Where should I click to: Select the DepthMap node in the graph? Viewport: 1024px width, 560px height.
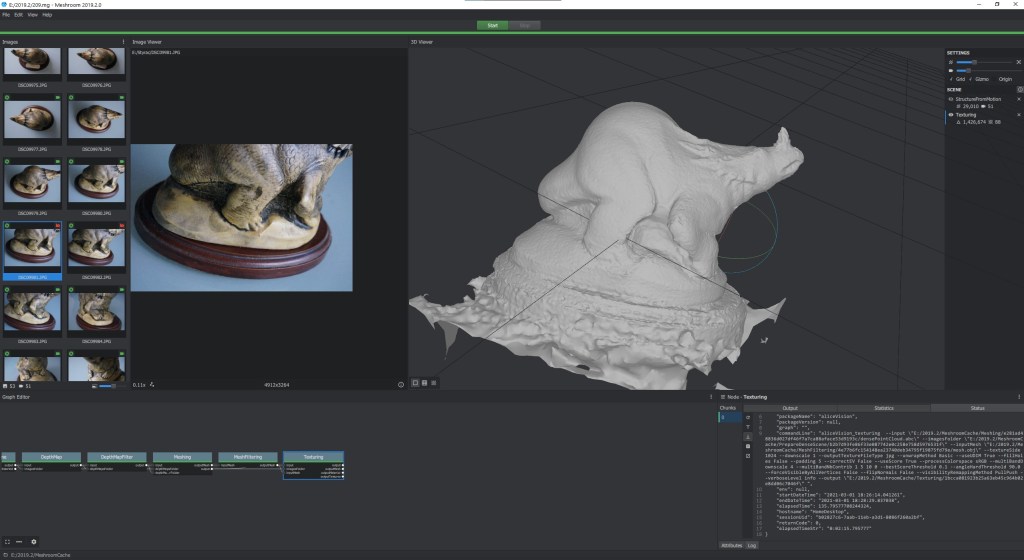pos(51,456)
